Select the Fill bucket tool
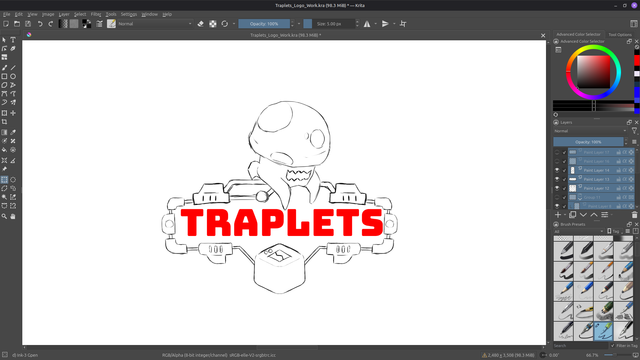The width and height of the screenshot is (640, 360). [4, 150]
